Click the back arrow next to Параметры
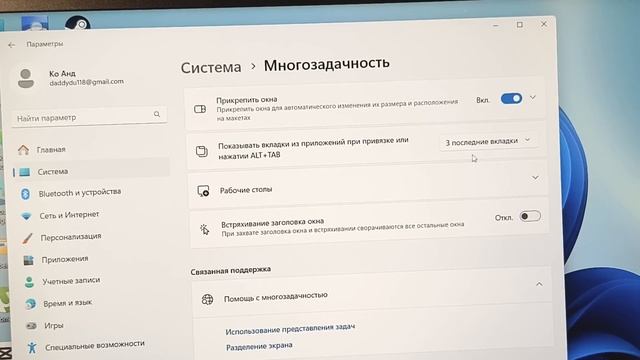This screenshot has width=640, height=360. (x=11, y=45)
